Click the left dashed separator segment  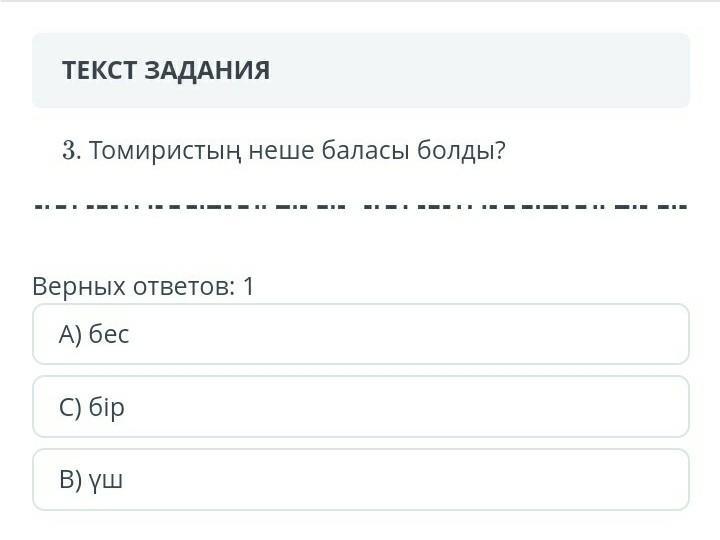[x=190, y=207]
